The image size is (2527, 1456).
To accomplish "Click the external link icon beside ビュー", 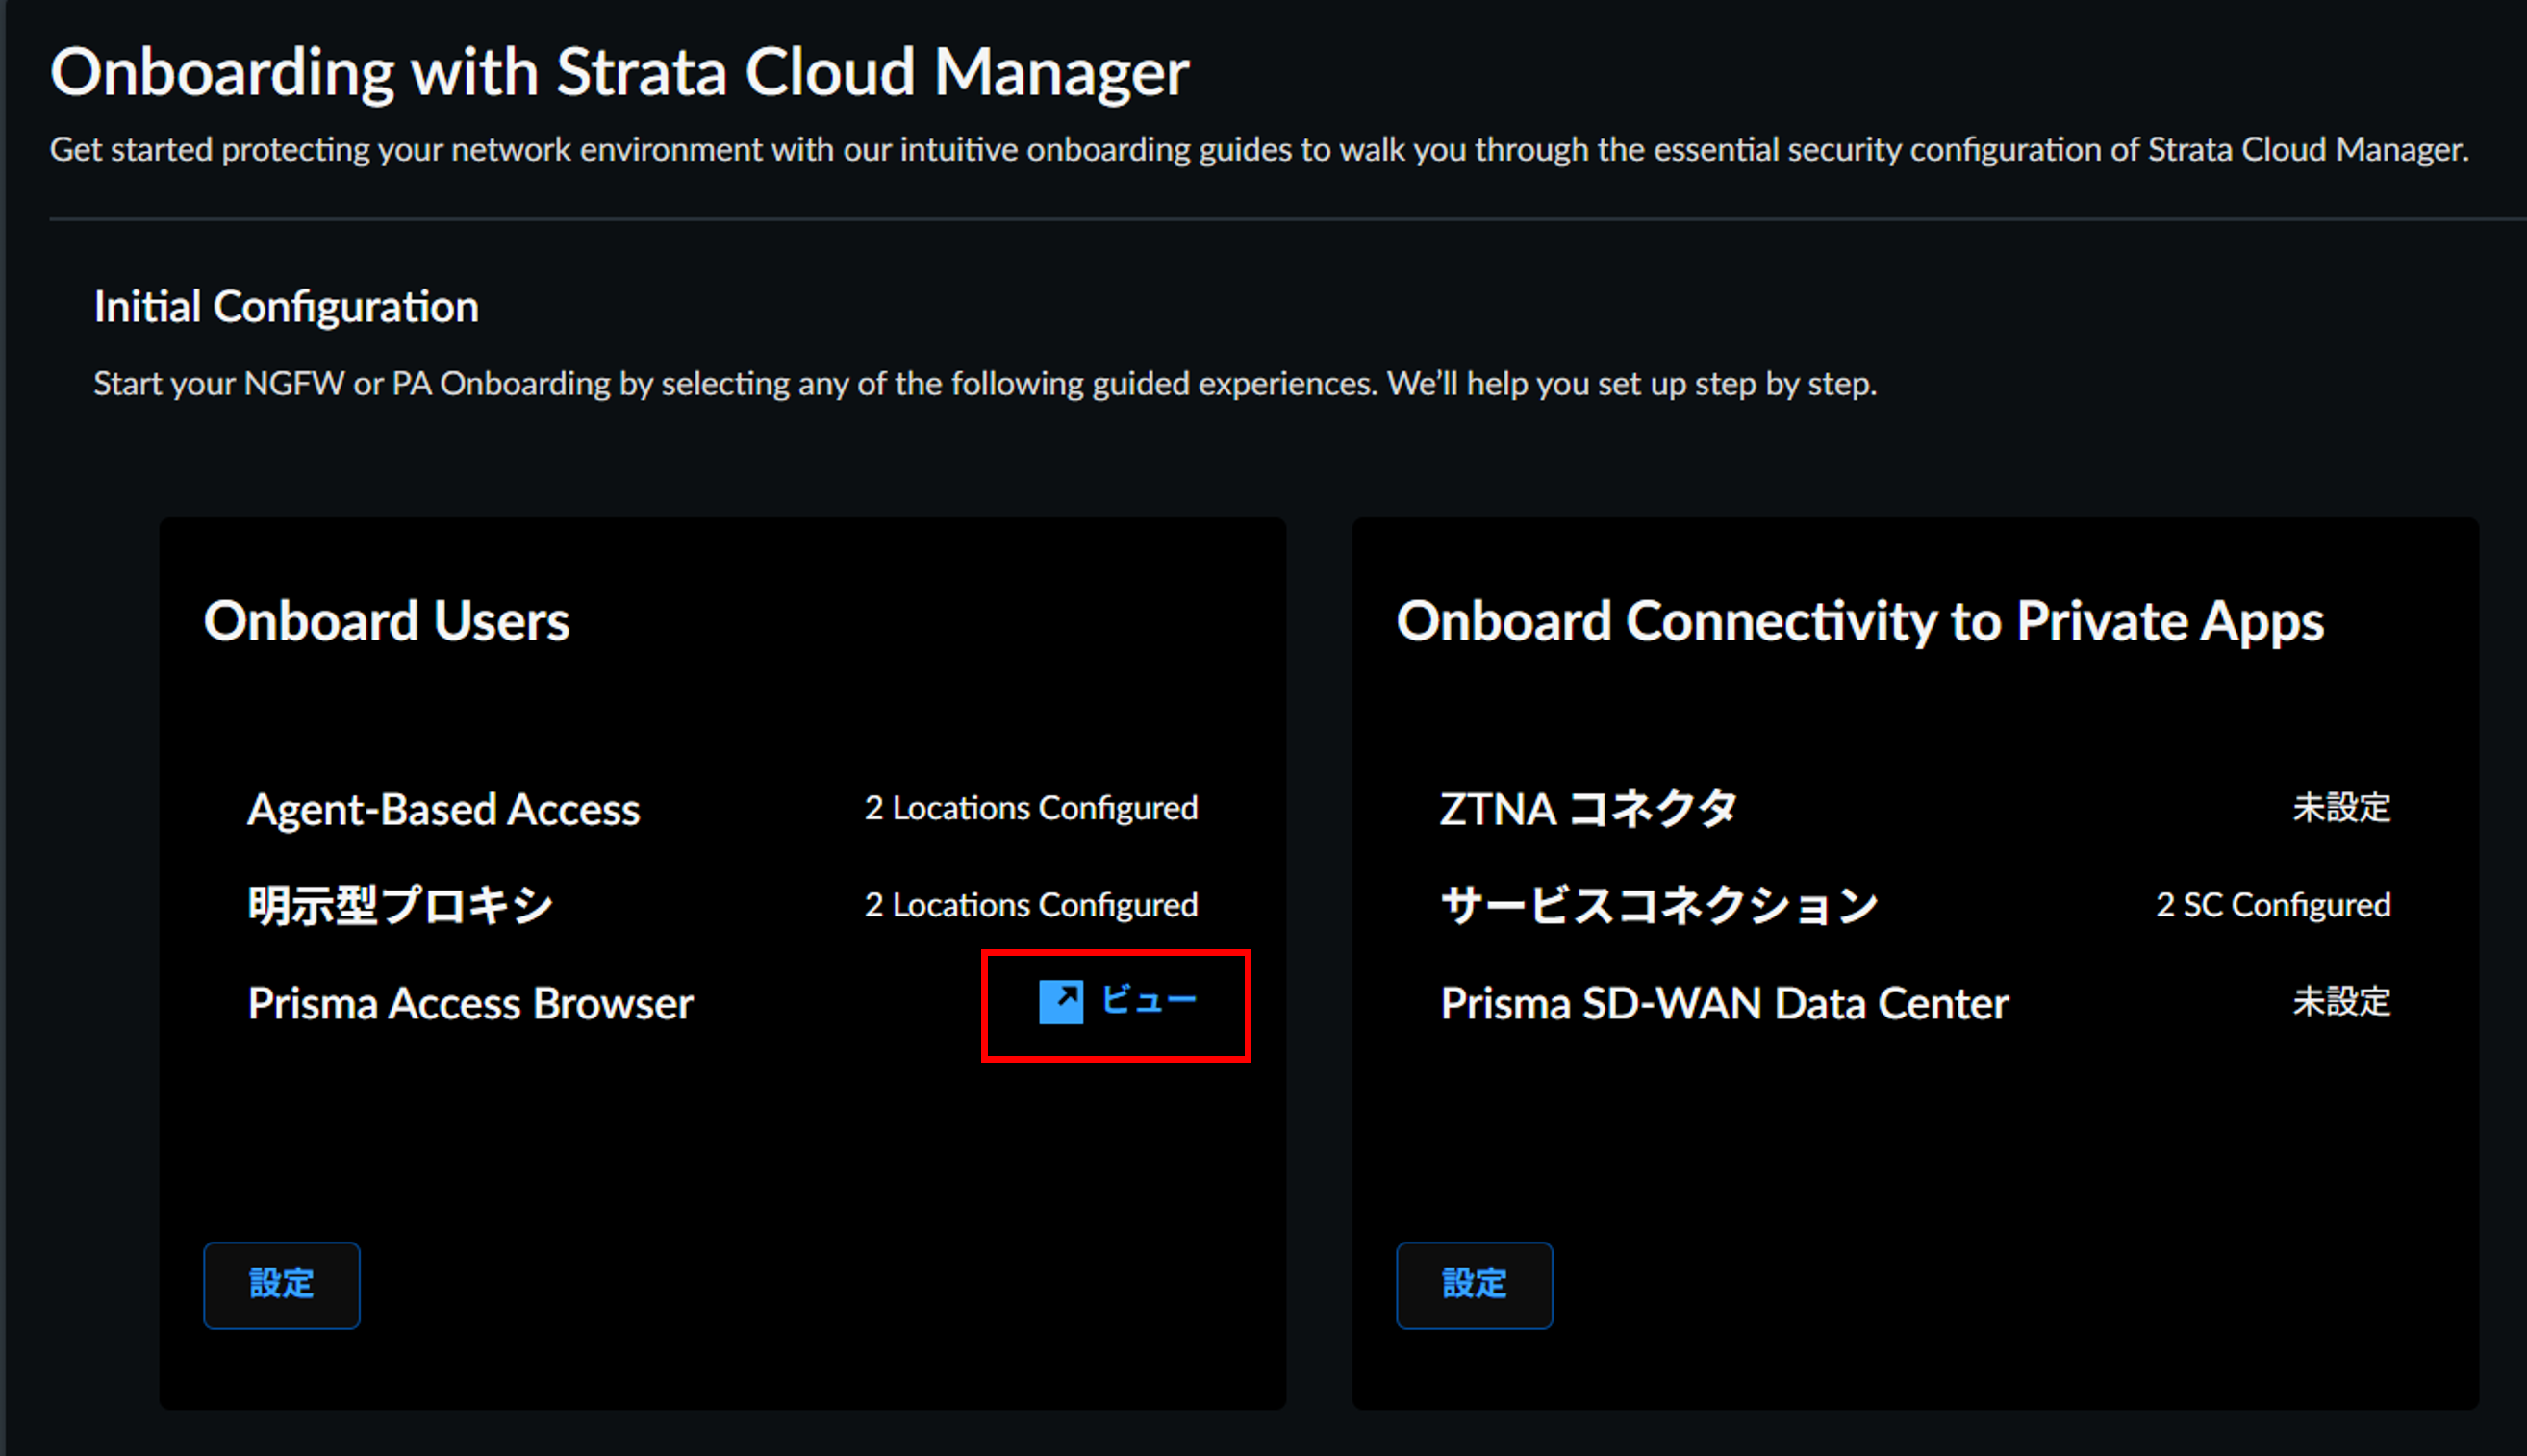I will pyautogui.click(x=1061, y=1001).
